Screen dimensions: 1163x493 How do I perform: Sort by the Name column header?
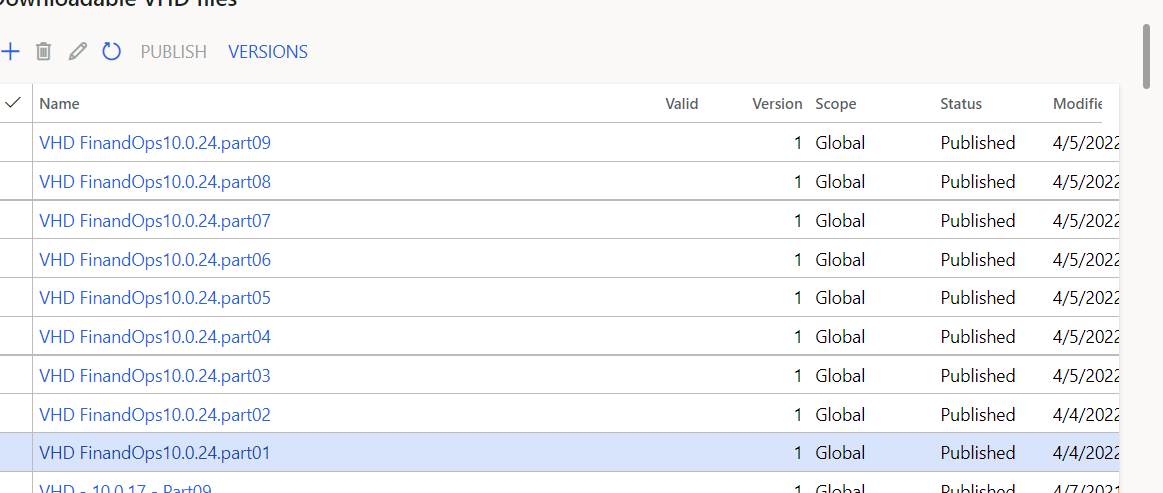pyautogui.click(x=59, y=104)
